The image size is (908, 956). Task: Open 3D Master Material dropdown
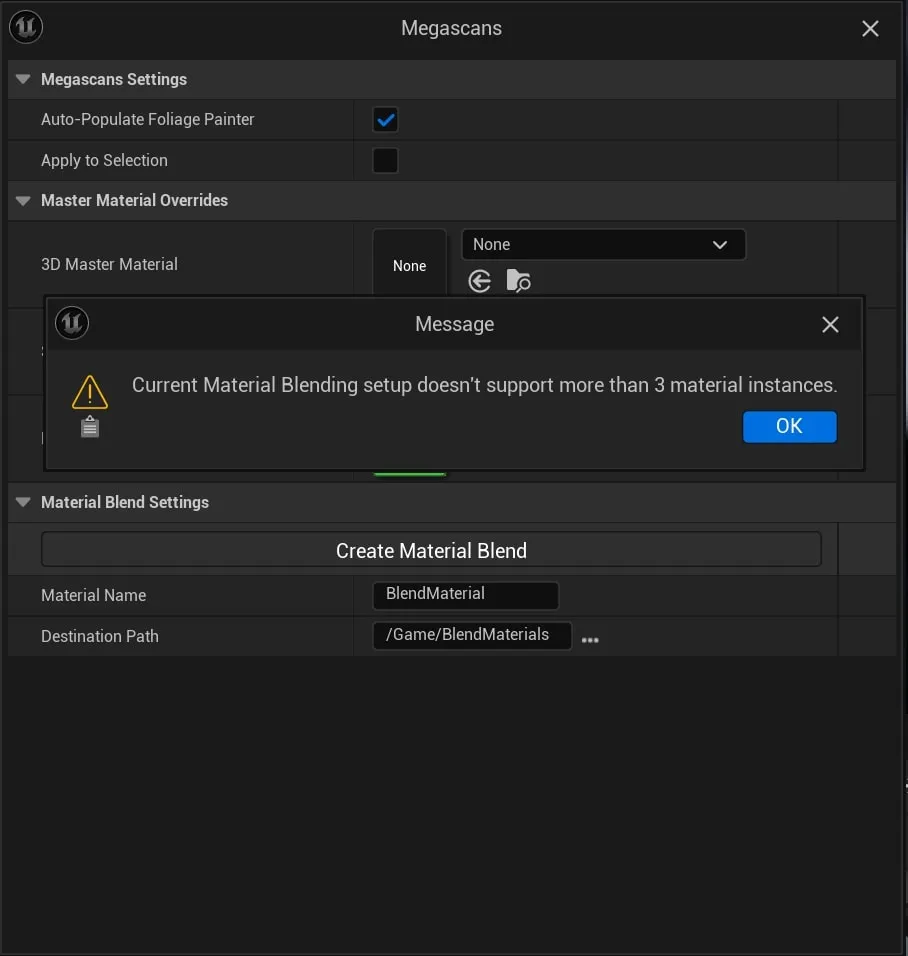pyautogui.click(x=604, y=244)
